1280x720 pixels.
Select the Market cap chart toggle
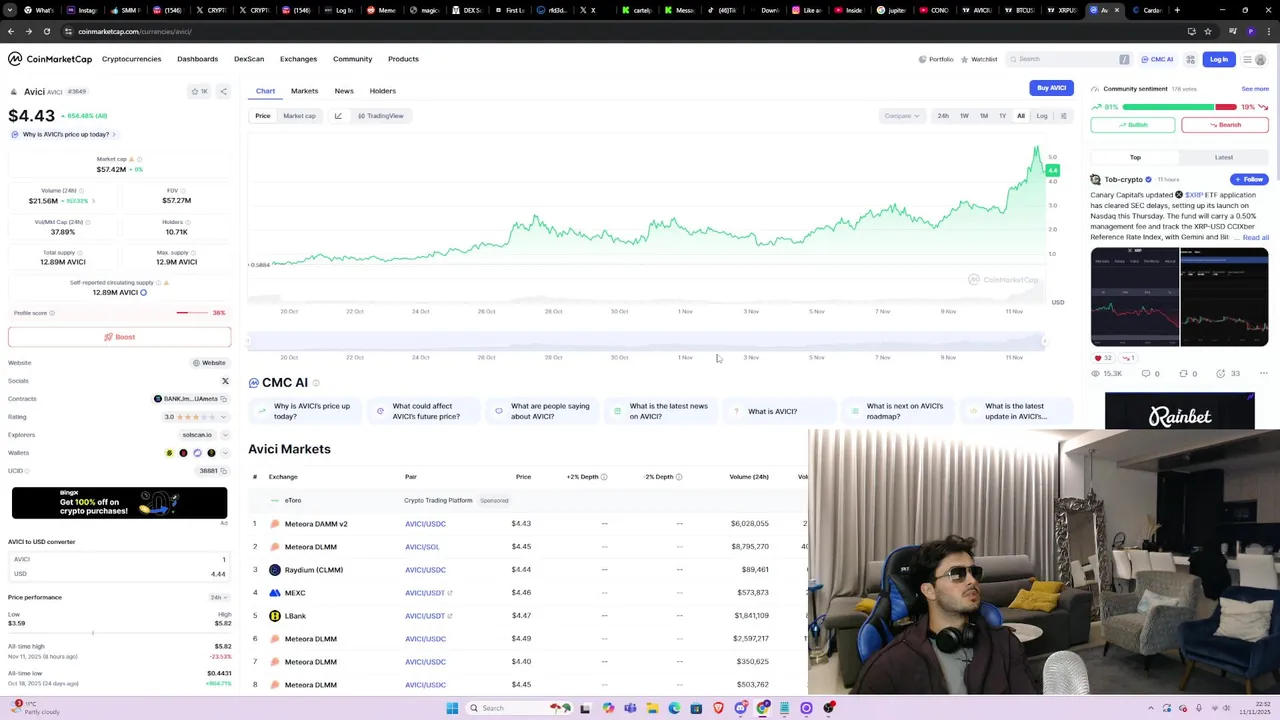tap(299, 116)
